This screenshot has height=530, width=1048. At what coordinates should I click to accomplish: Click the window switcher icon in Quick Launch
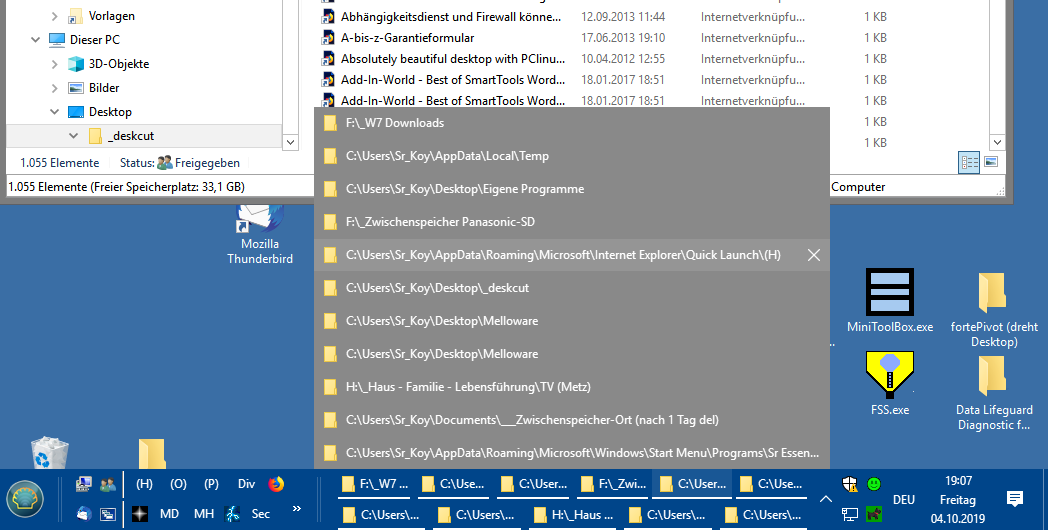pyautogui.click(x=108, y=514)
